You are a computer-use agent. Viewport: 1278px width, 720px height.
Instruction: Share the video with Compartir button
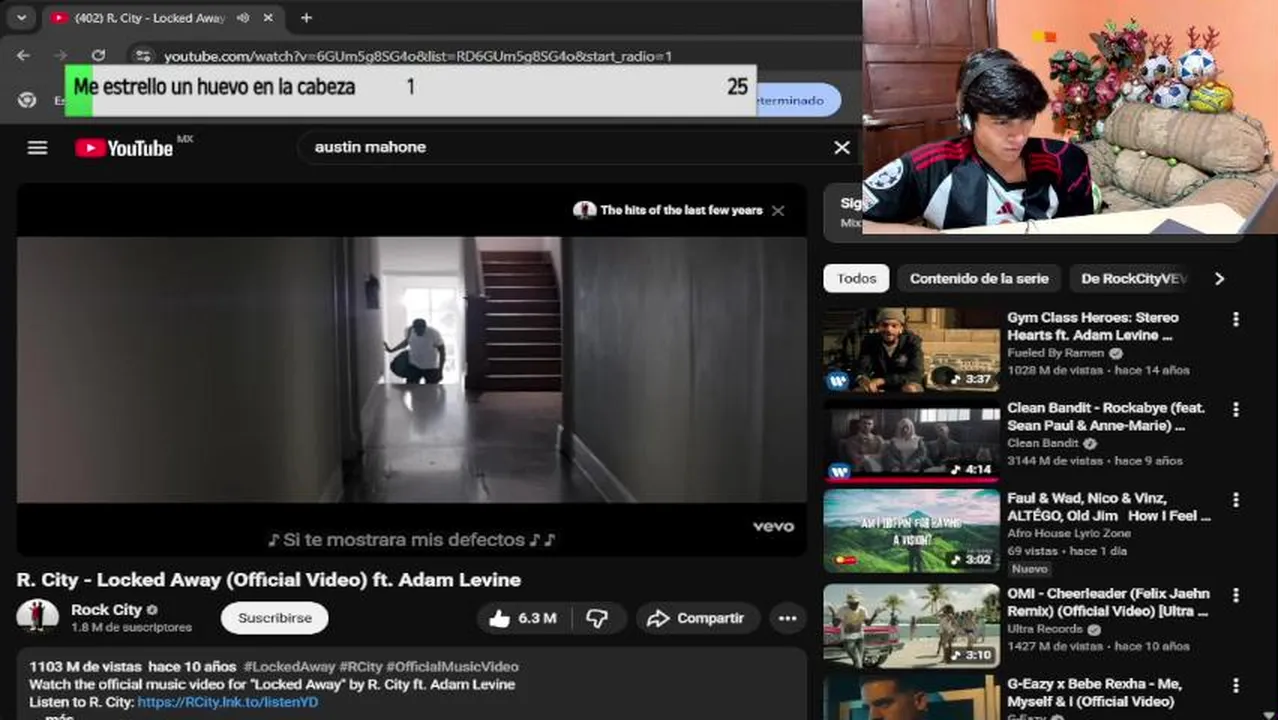697,618
